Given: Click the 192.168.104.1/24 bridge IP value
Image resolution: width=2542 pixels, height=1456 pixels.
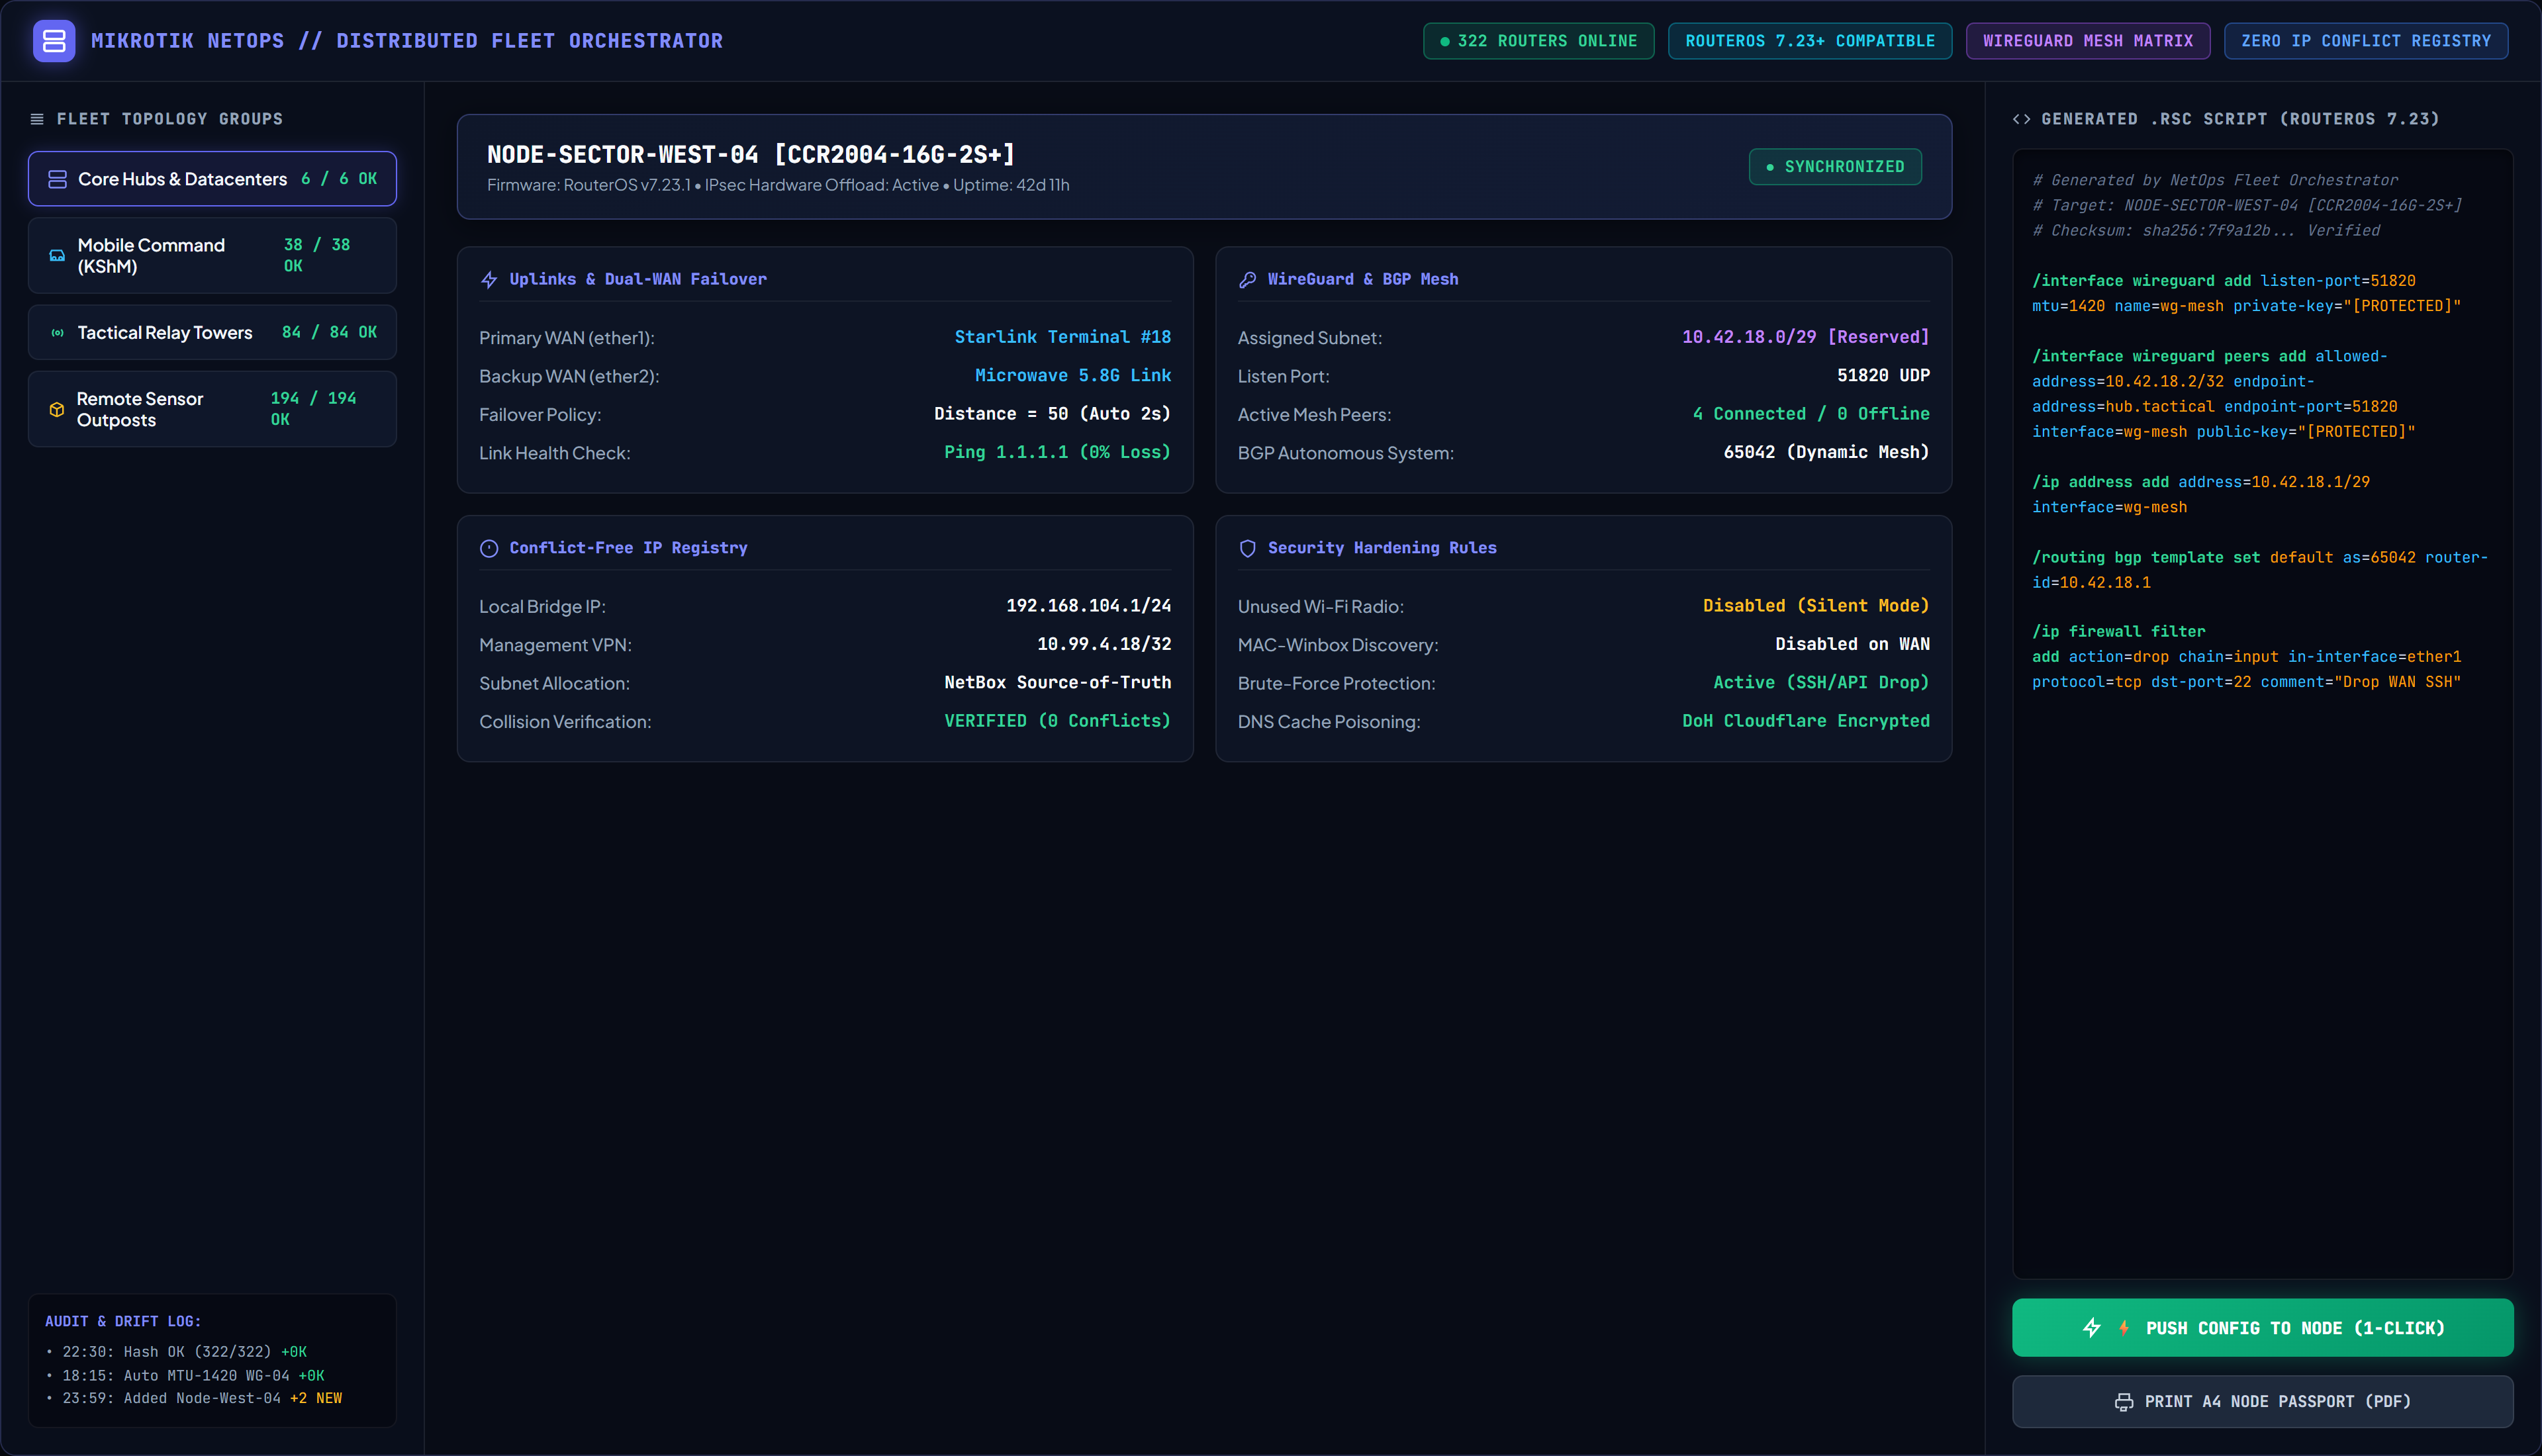Looking at the screenshot, I should (x=1088, y=606).
